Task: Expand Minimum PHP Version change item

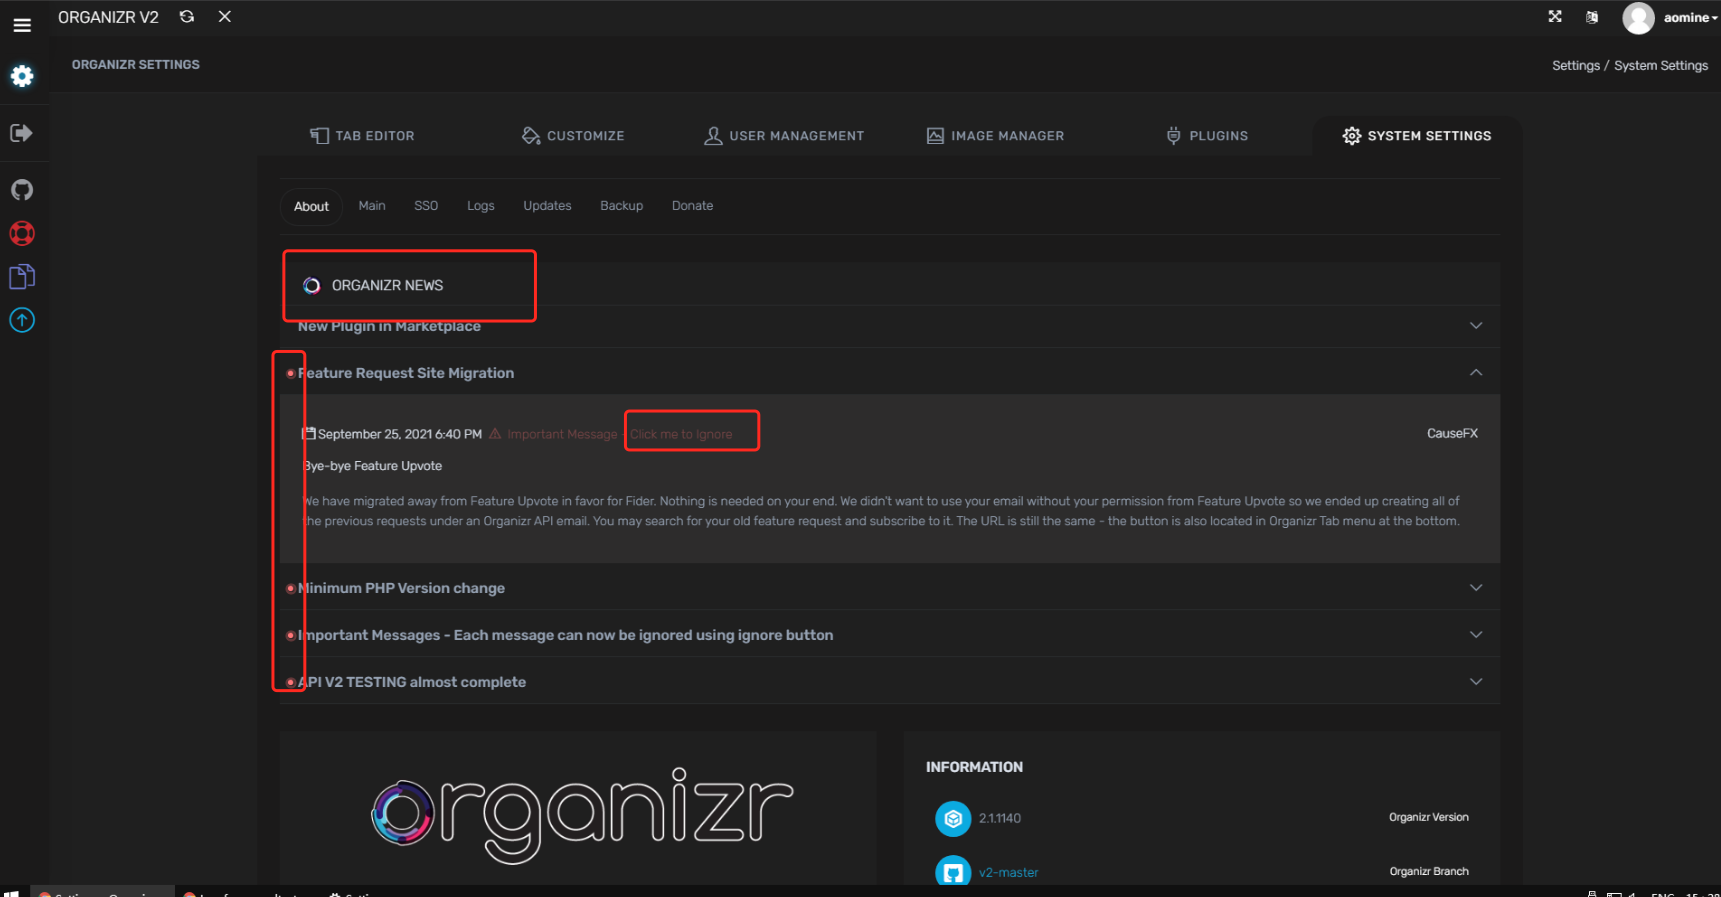Action: (x=890, y=587)
